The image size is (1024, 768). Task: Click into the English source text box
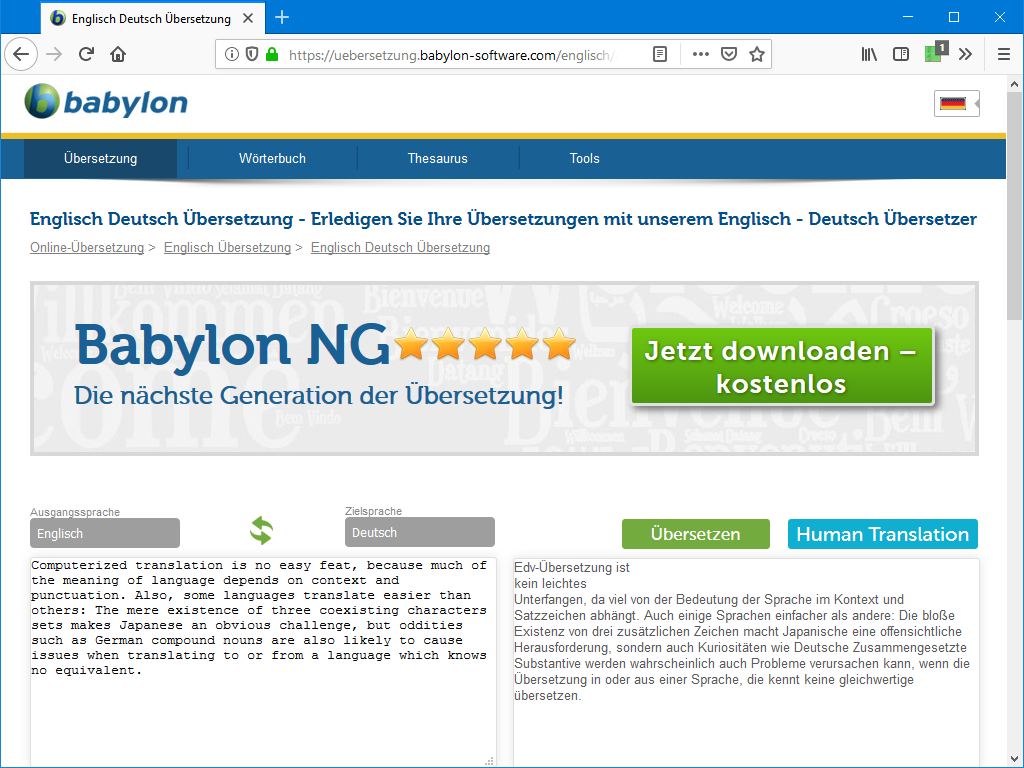[263, 662]
